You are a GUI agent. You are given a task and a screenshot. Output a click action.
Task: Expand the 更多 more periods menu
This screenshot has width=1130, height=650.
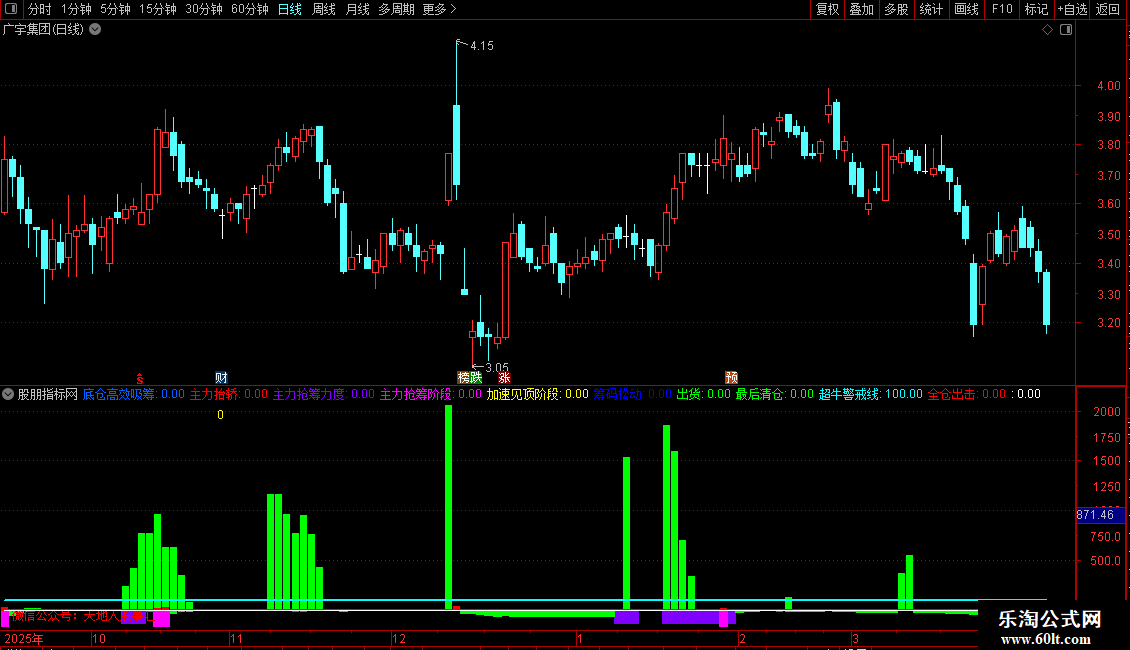(x=439, y=9)
